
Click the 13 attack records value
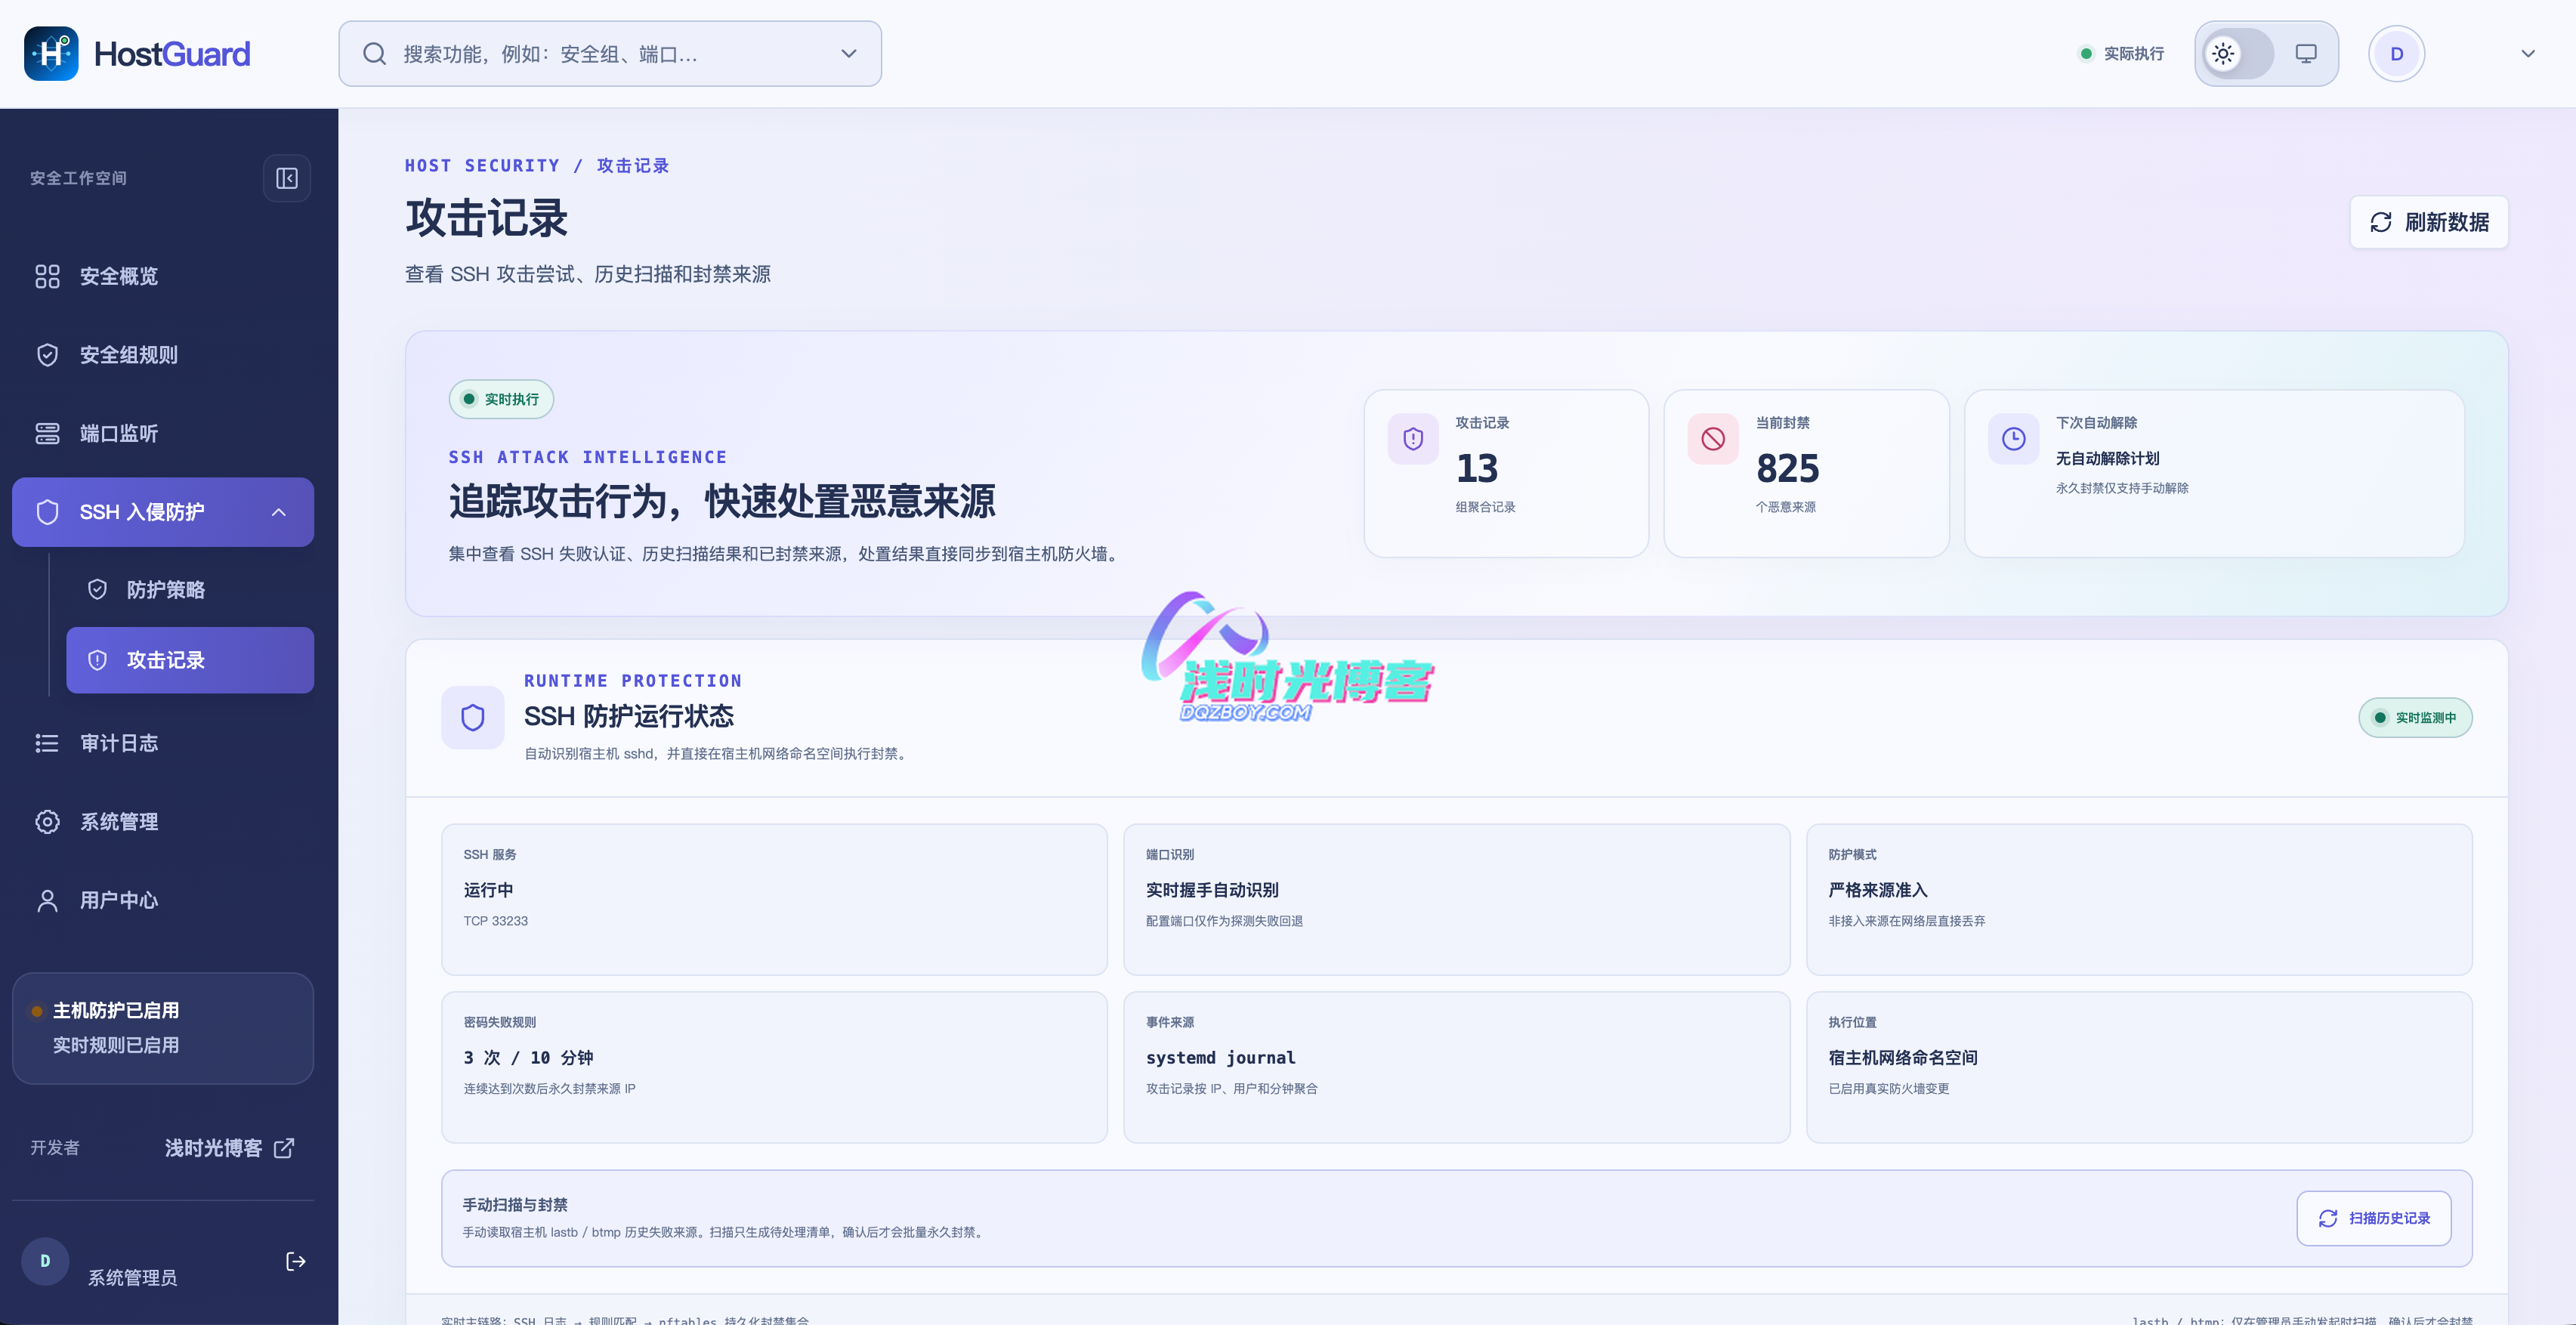(x=1477, y=468)
